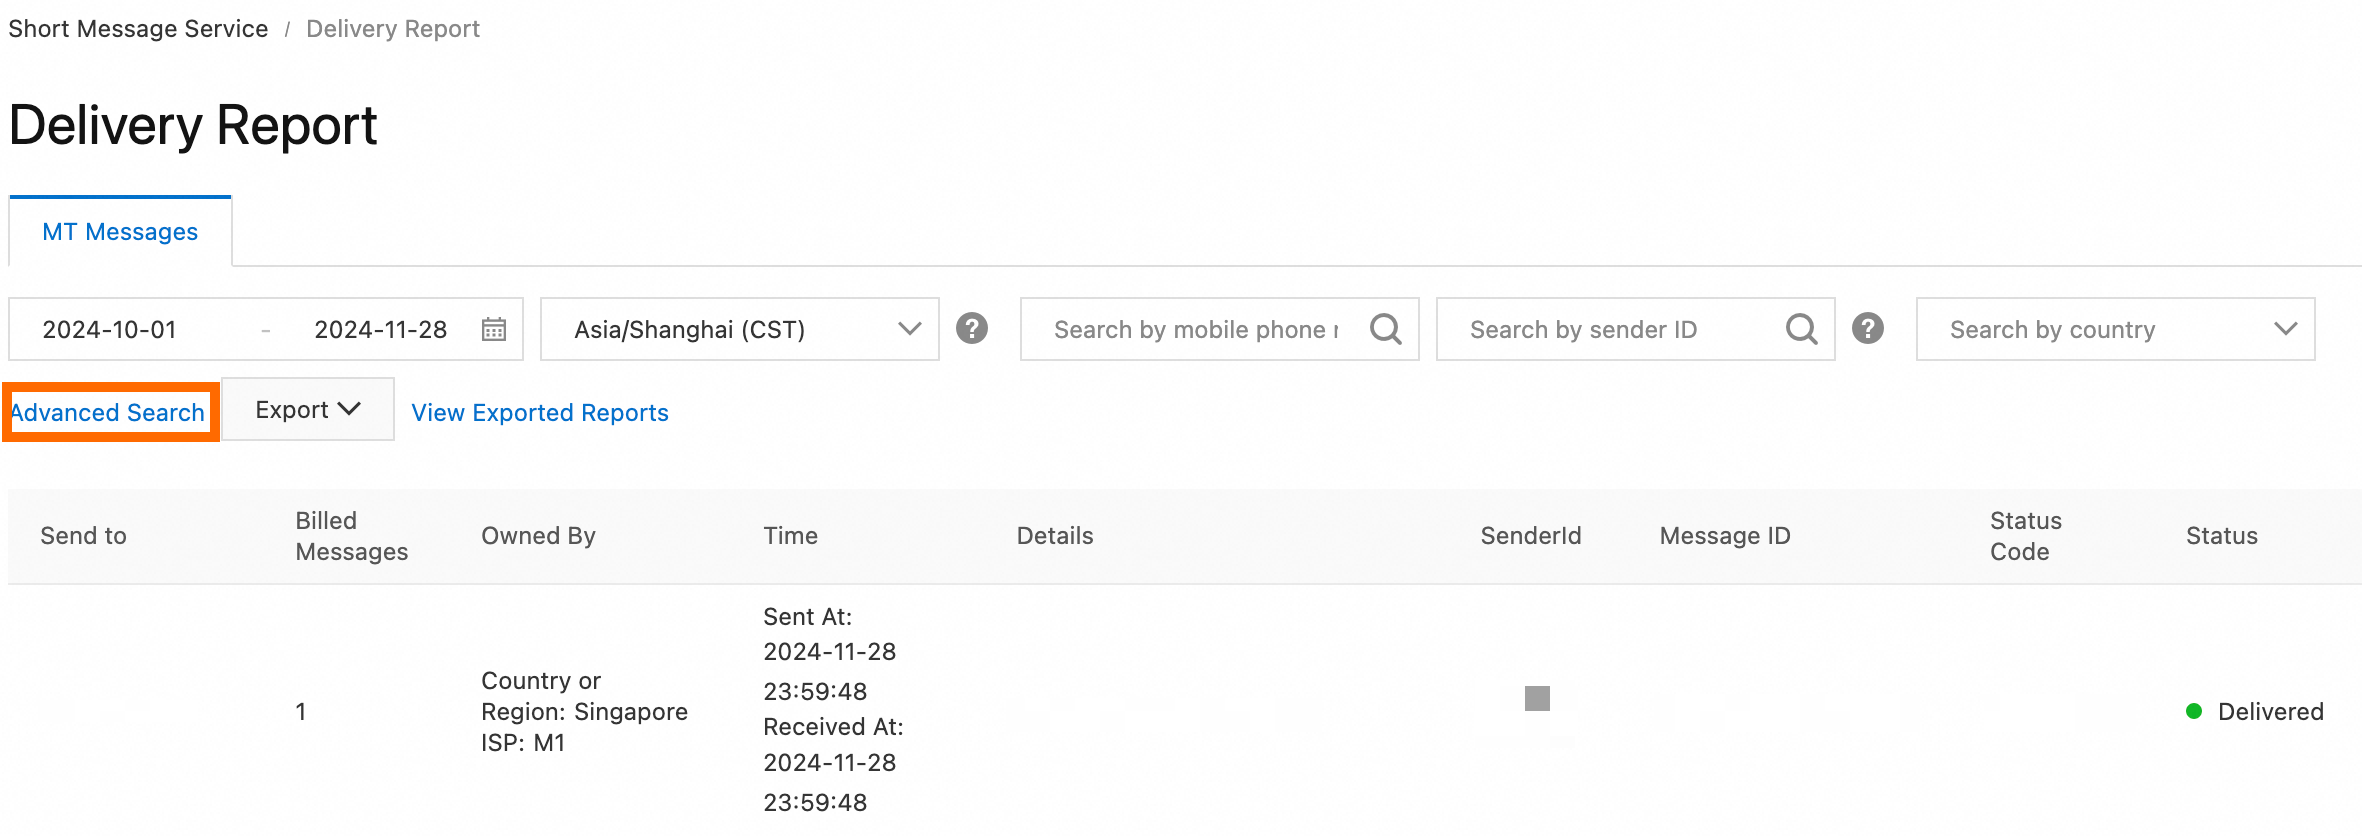Focus the Search by sender ID field

pos(1610,330)
